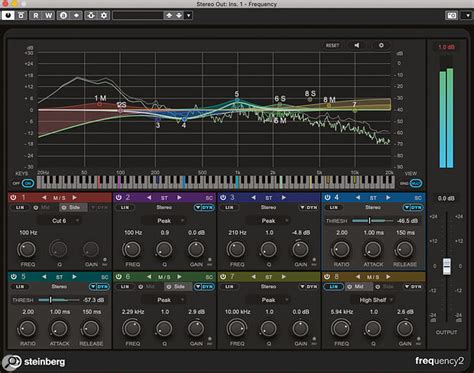Image resolution: width=474 pixels, height=373 pixels.
Task: Toggle band 7 DYN dynamic button
Action: (x=309, y=287)
